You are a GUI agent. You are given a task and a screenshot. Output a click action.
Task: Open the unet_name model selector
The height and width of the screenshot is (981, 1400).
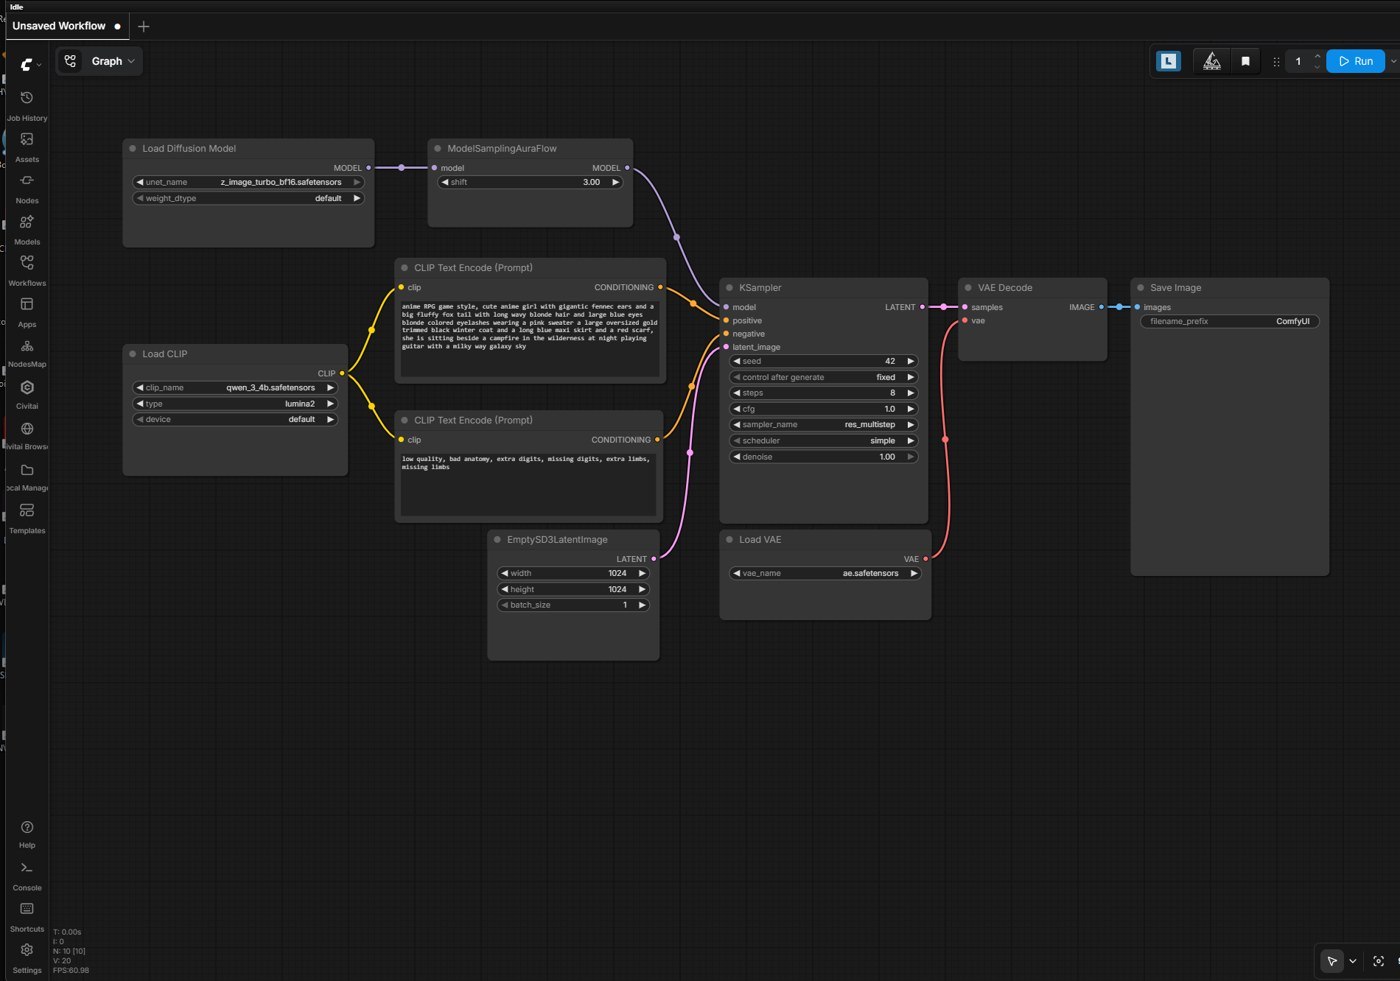point(248,182)
